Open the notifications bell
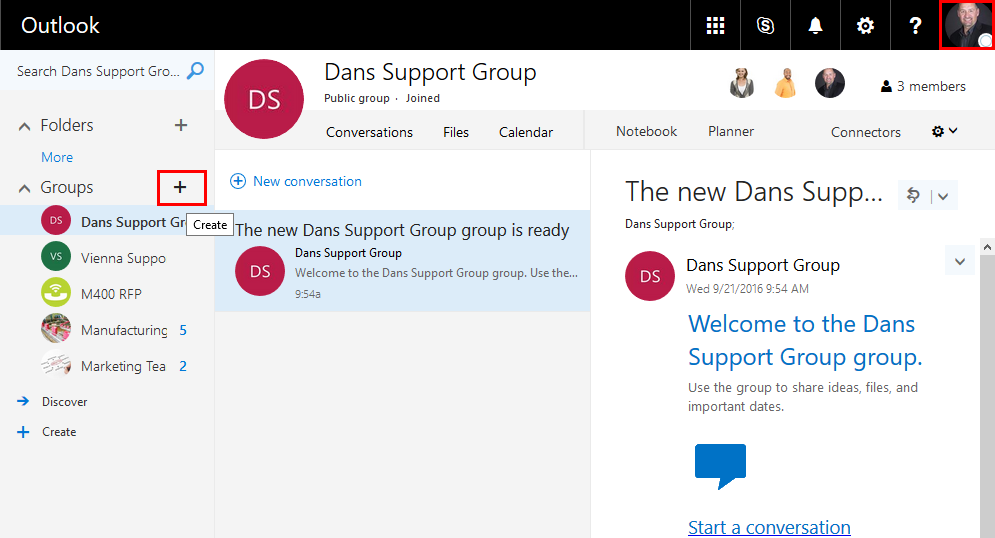Screen dimensions: 995x538 (x=815, y=26)
